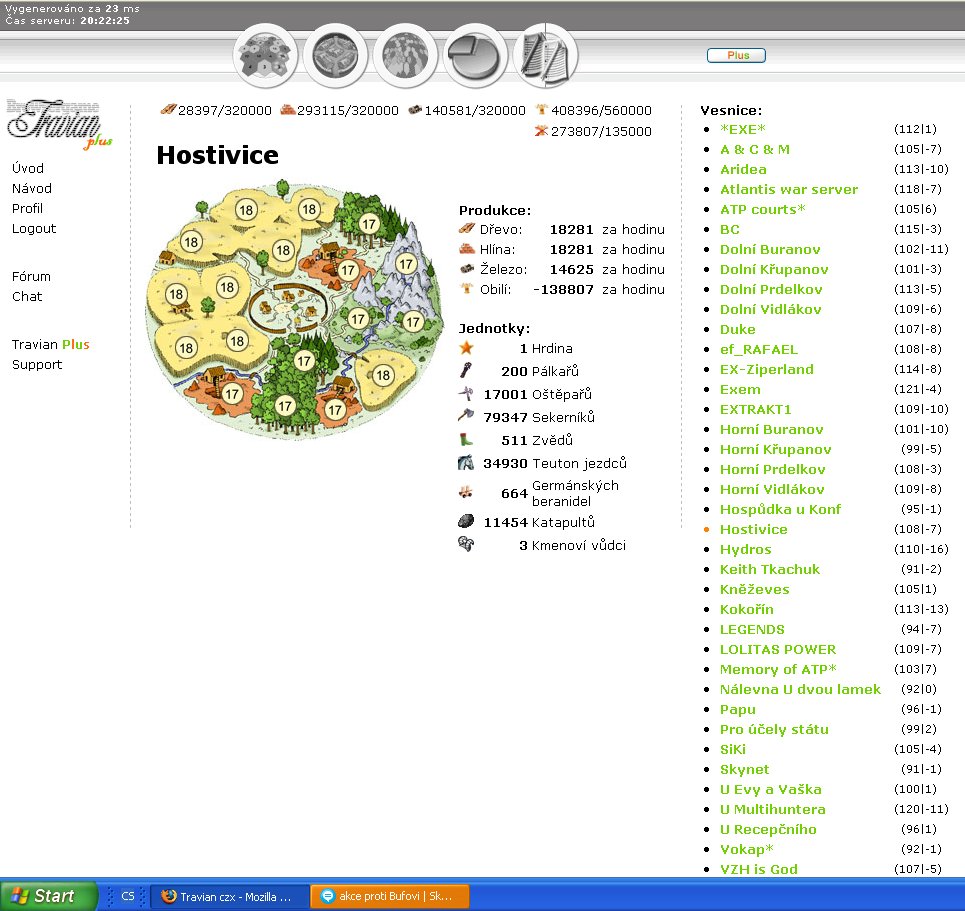
Task: Open the village center on the map
Action: pos(288,308)
